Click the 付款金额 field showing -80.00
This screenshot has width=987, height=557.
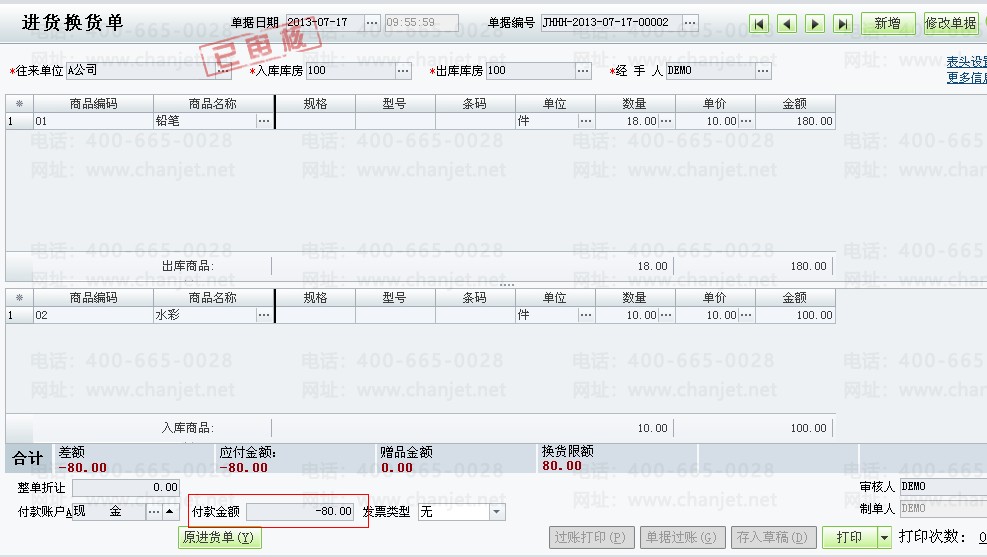pos(300,512)
